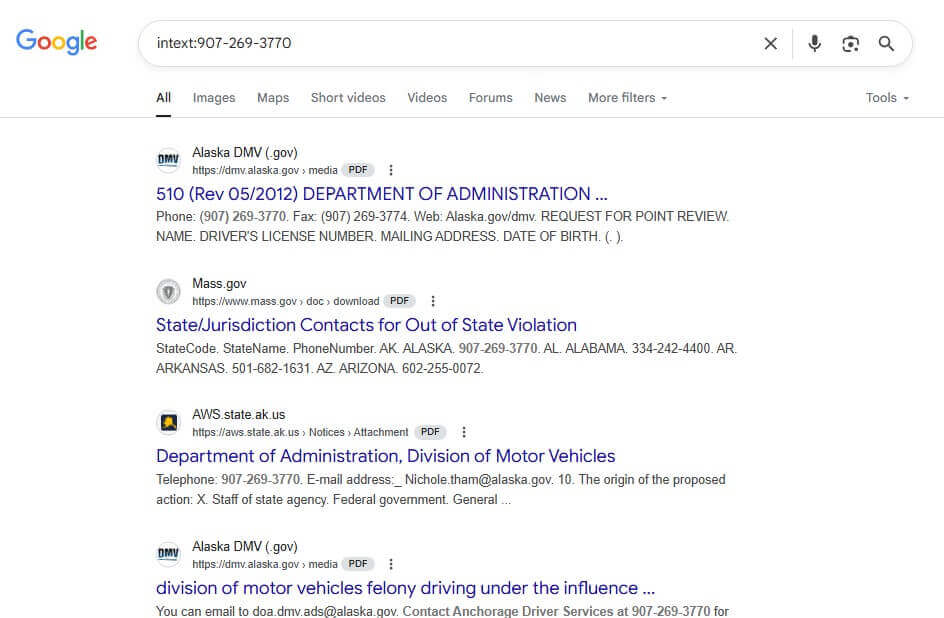This screenshot has width=944, height=618.
Task: Click the snippet starting 'StateCode. StateName. PhoneNumber'
Action: [x=446, y=358]
